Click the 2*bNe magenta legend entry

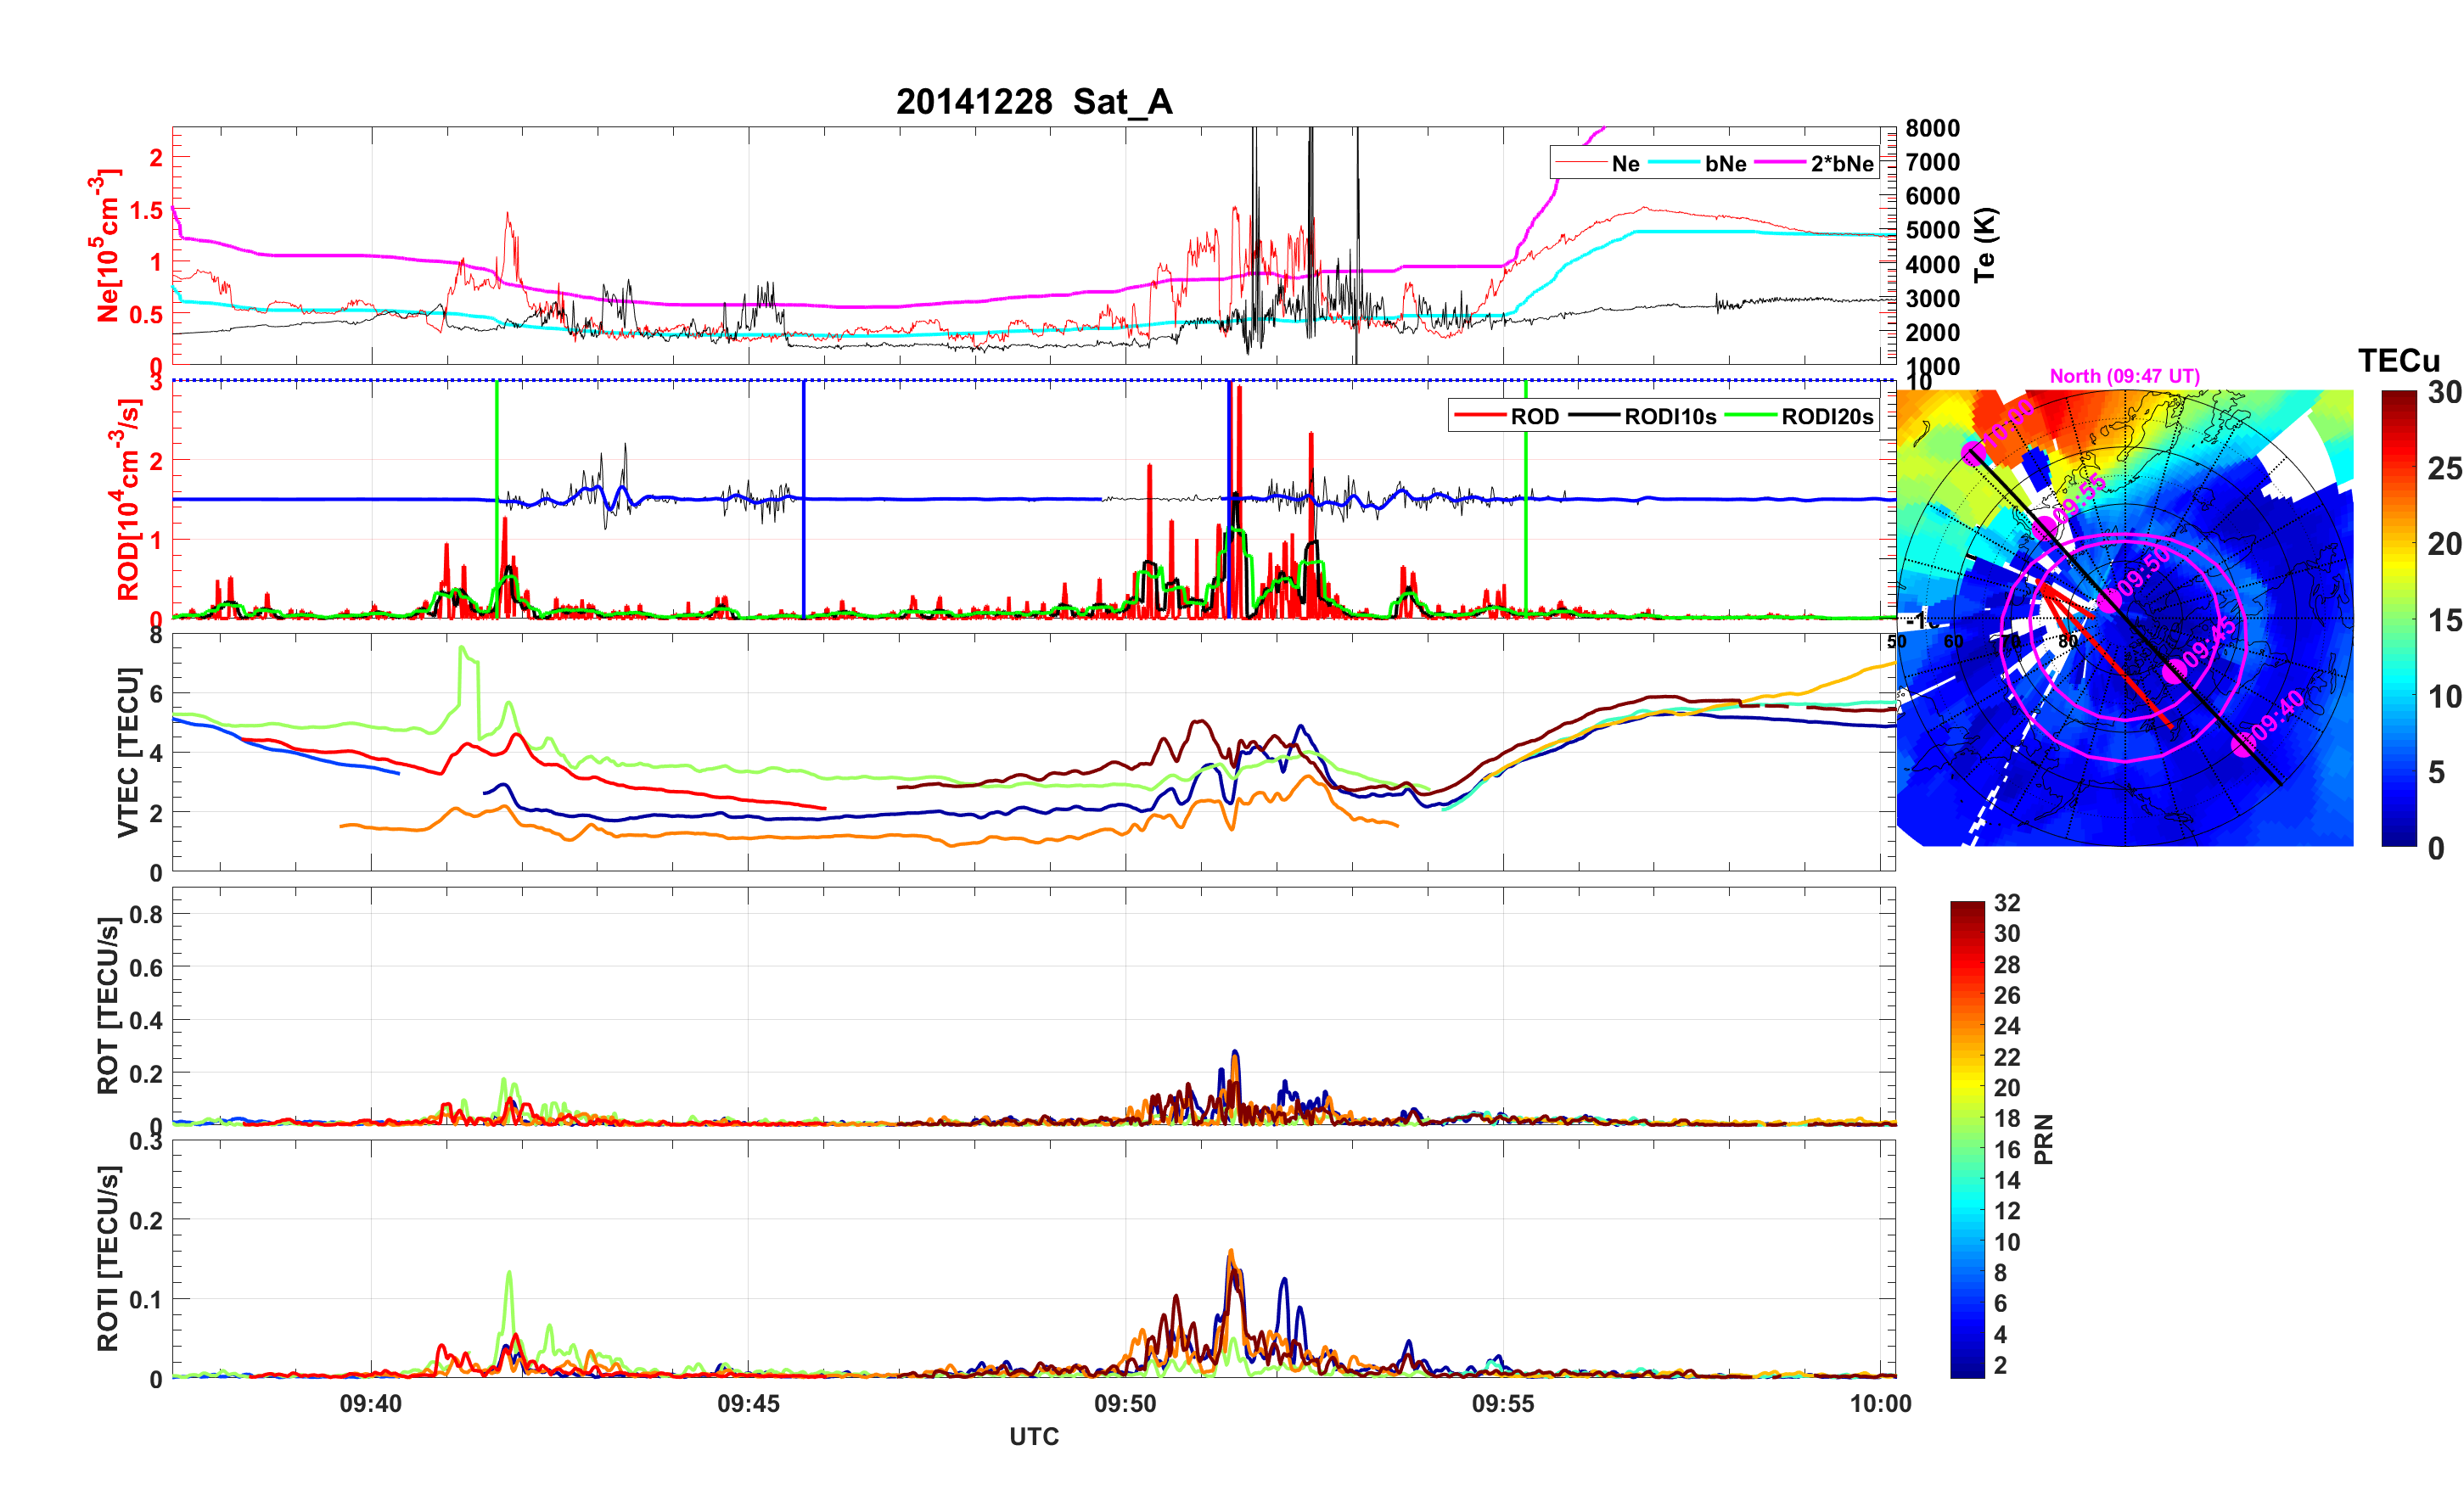[x=1841, y=164]
